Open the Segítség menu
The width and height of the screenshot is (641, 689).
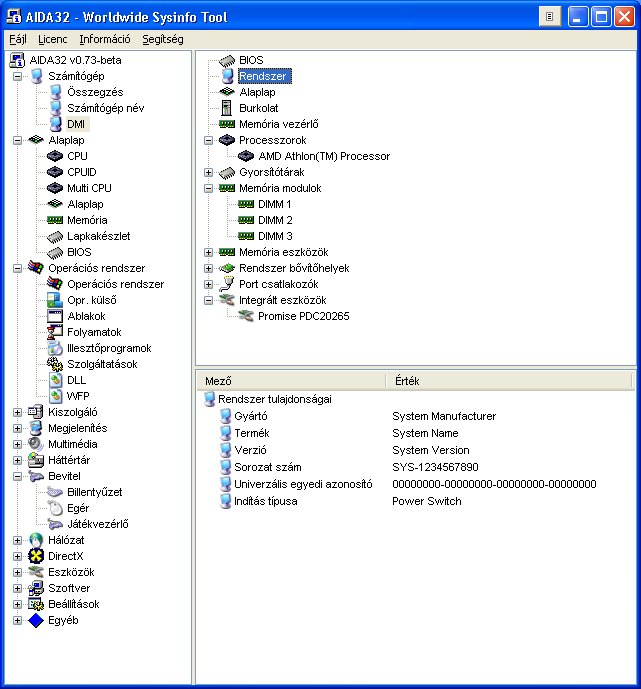[163, 40]
